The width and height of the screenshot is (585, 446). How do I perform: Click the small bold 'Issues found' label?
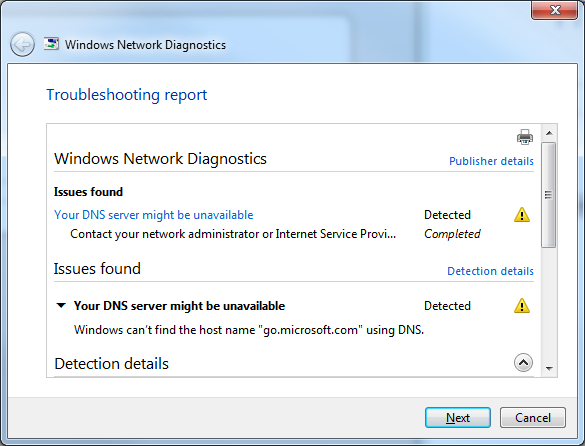pyautogui.click(x=88, y=192)
